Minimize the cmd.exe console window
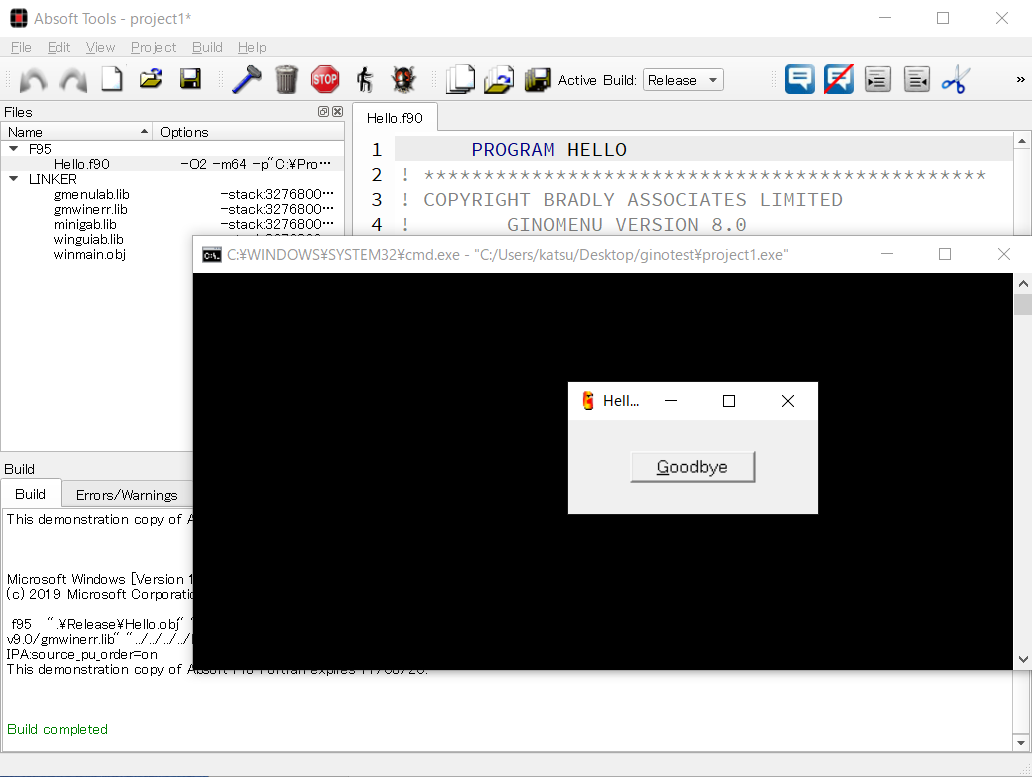 [x=887, y=254]
